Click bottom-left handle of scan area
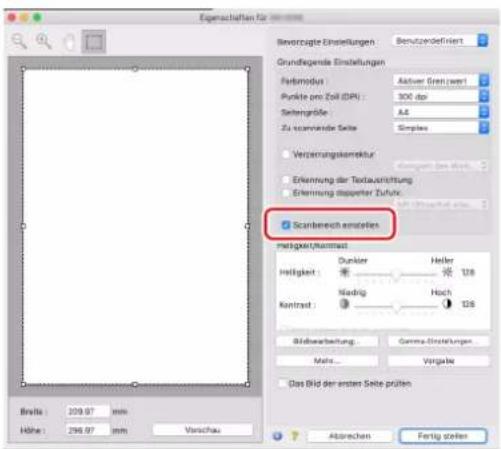The image size is (501, 449). (x=23, y=384)
